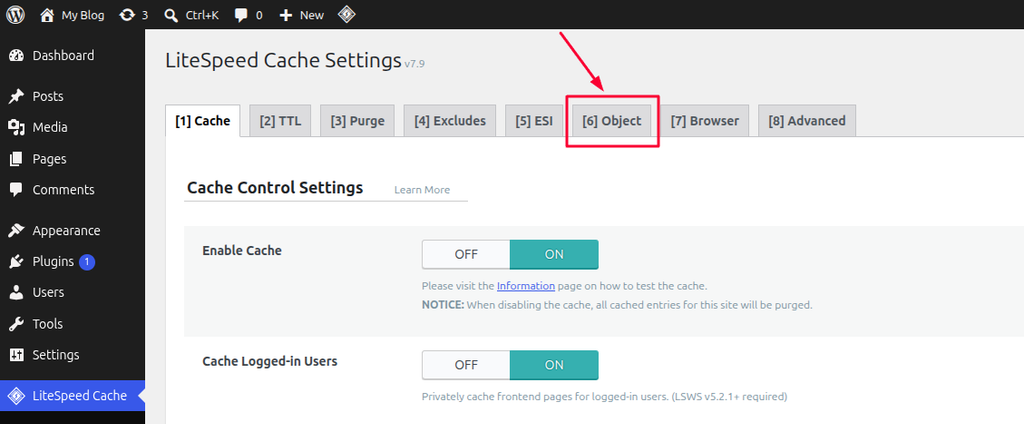Click the comments bubble icon in admin bar
Image resolution: width=1024 pixels, height=424 pixels.
(242, 15)
